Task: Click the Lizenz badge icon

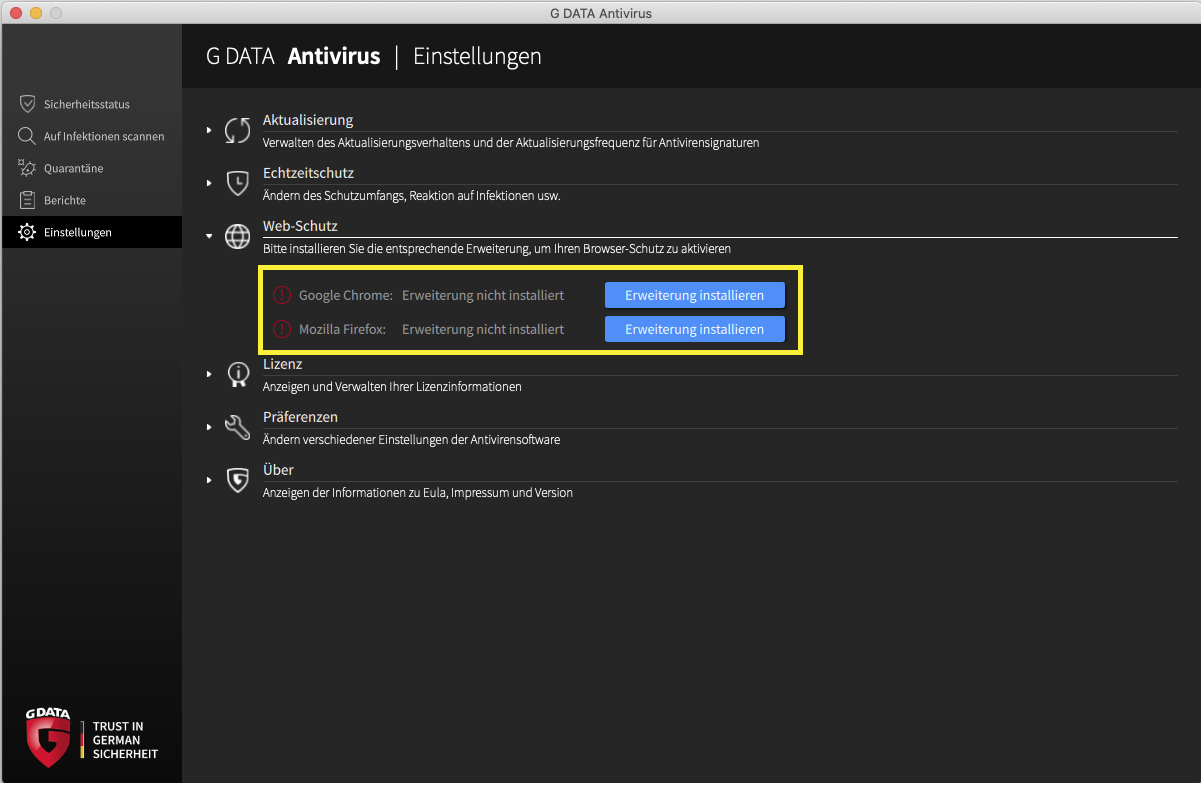Action: pyautogui.click(x=237, y=374)
